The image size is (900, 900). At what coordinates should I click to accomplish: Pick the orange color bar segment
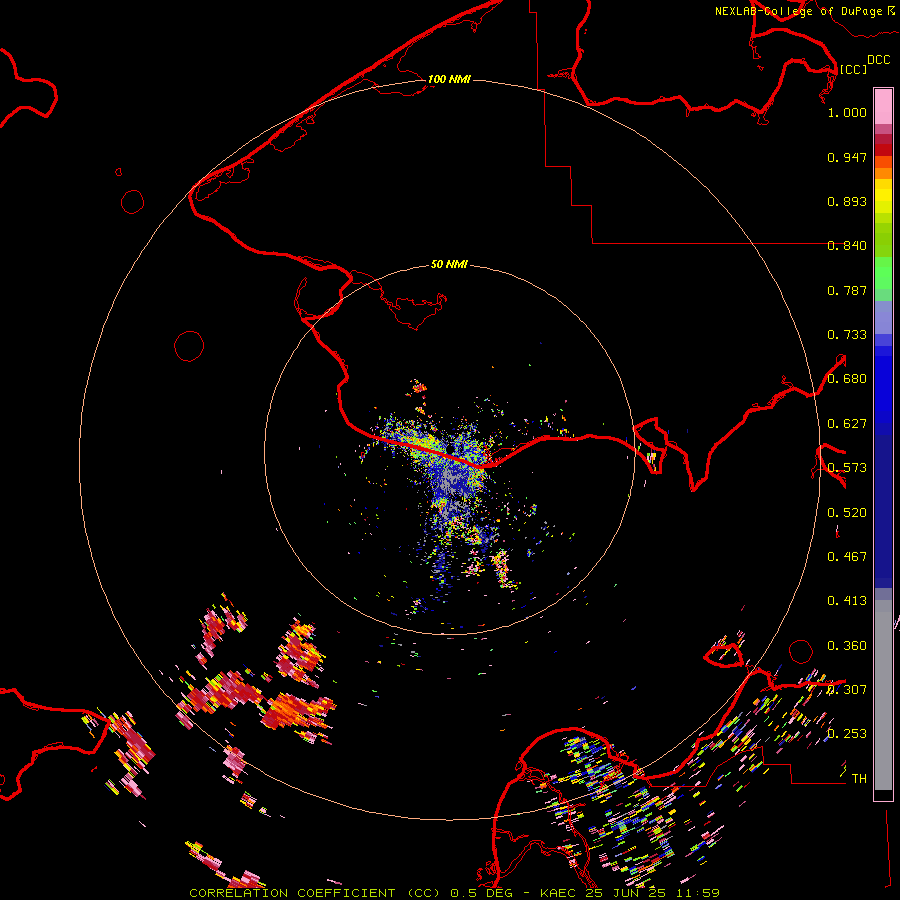(883, 173)
